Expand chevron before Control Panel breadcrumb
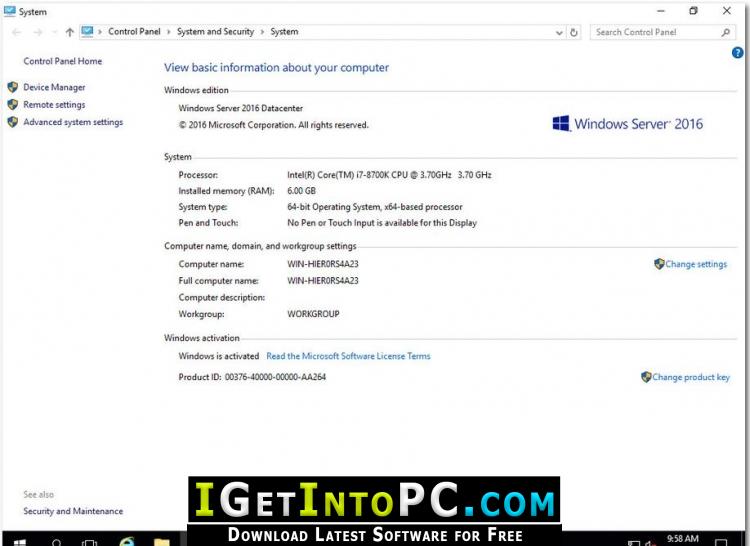The height and width of the screenshot is (546, 750). click(x=100, y=32)
